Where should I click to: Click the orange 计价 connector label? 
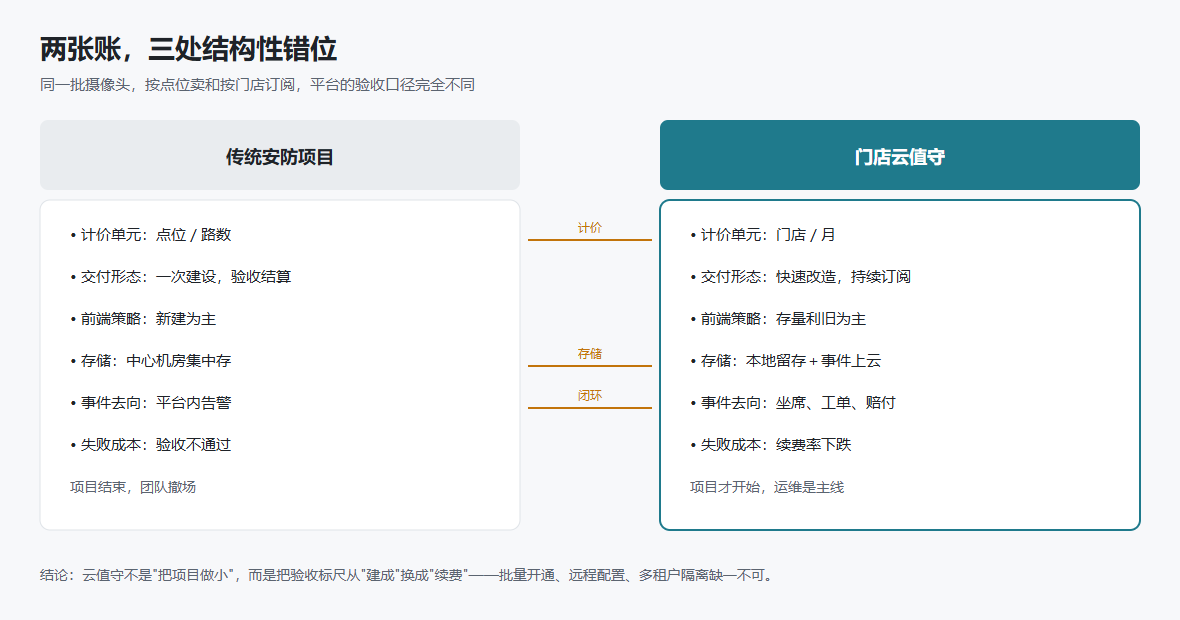pyautogui.click(x=590, y=227)
